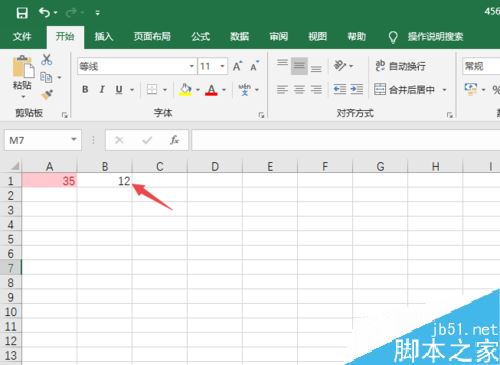
Task: Click the Borders icon
Action: coord(152,89)
